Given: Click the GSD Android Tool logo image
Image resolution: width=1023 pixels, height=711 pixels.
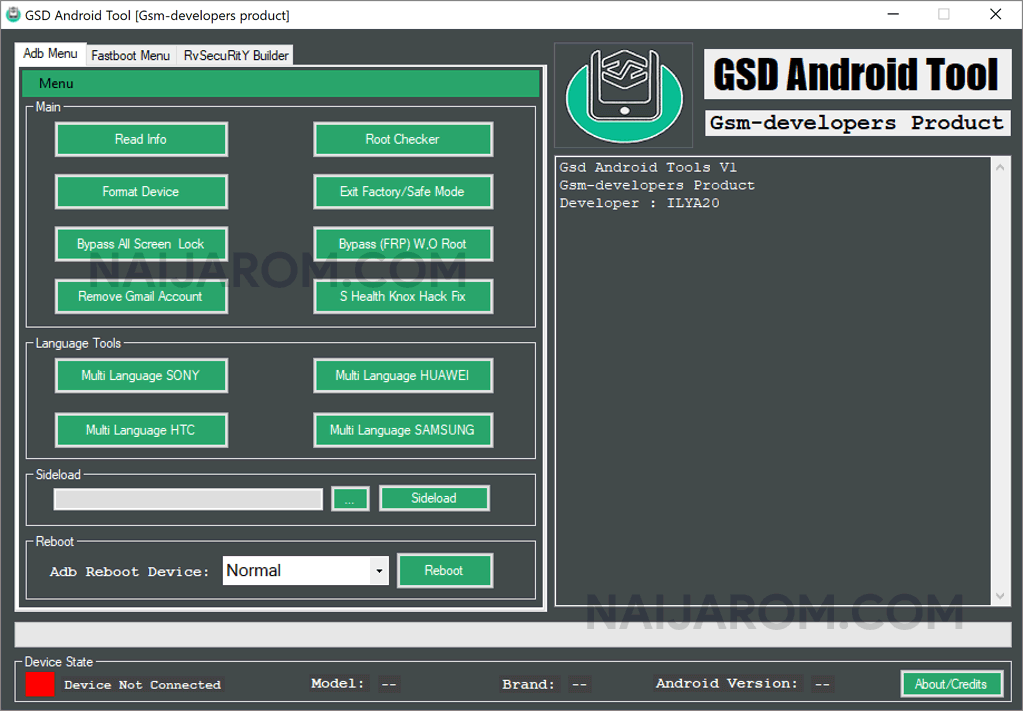Looking at the screenshot, I should point(624,95).
